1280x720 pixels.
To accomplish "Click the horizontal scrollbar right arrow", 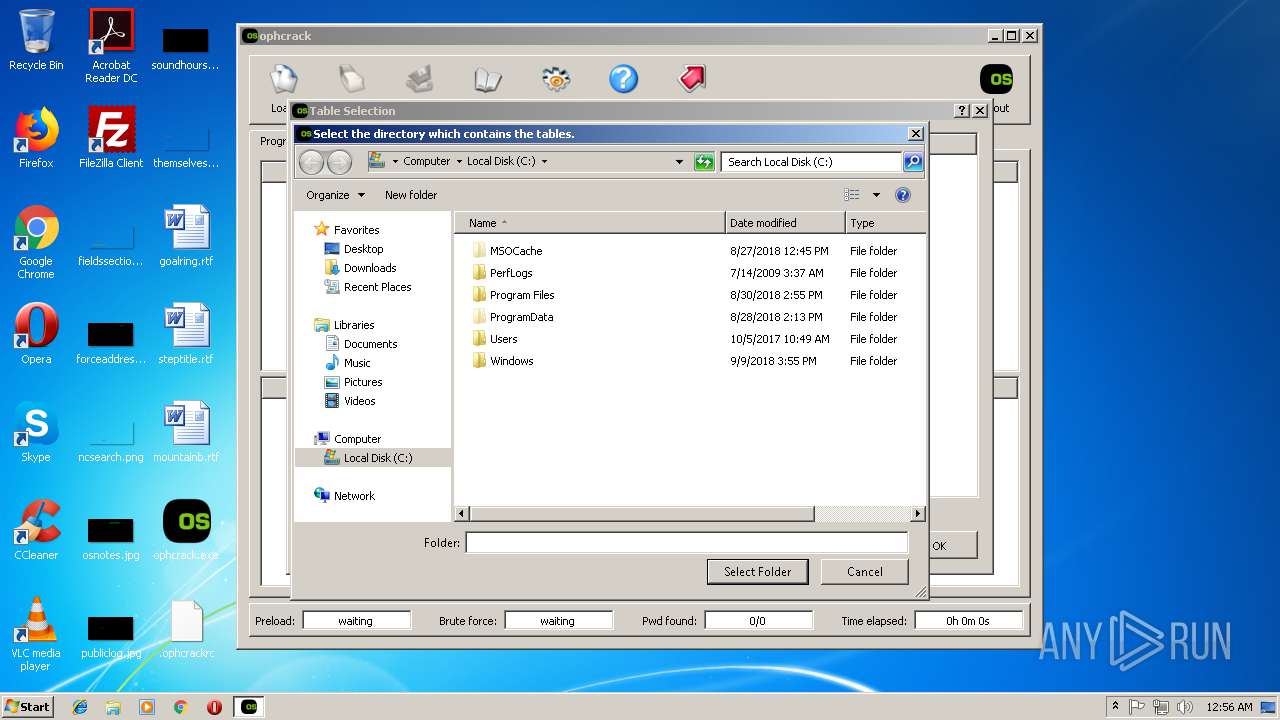I will pyautogui.click(x=917, y=514).
